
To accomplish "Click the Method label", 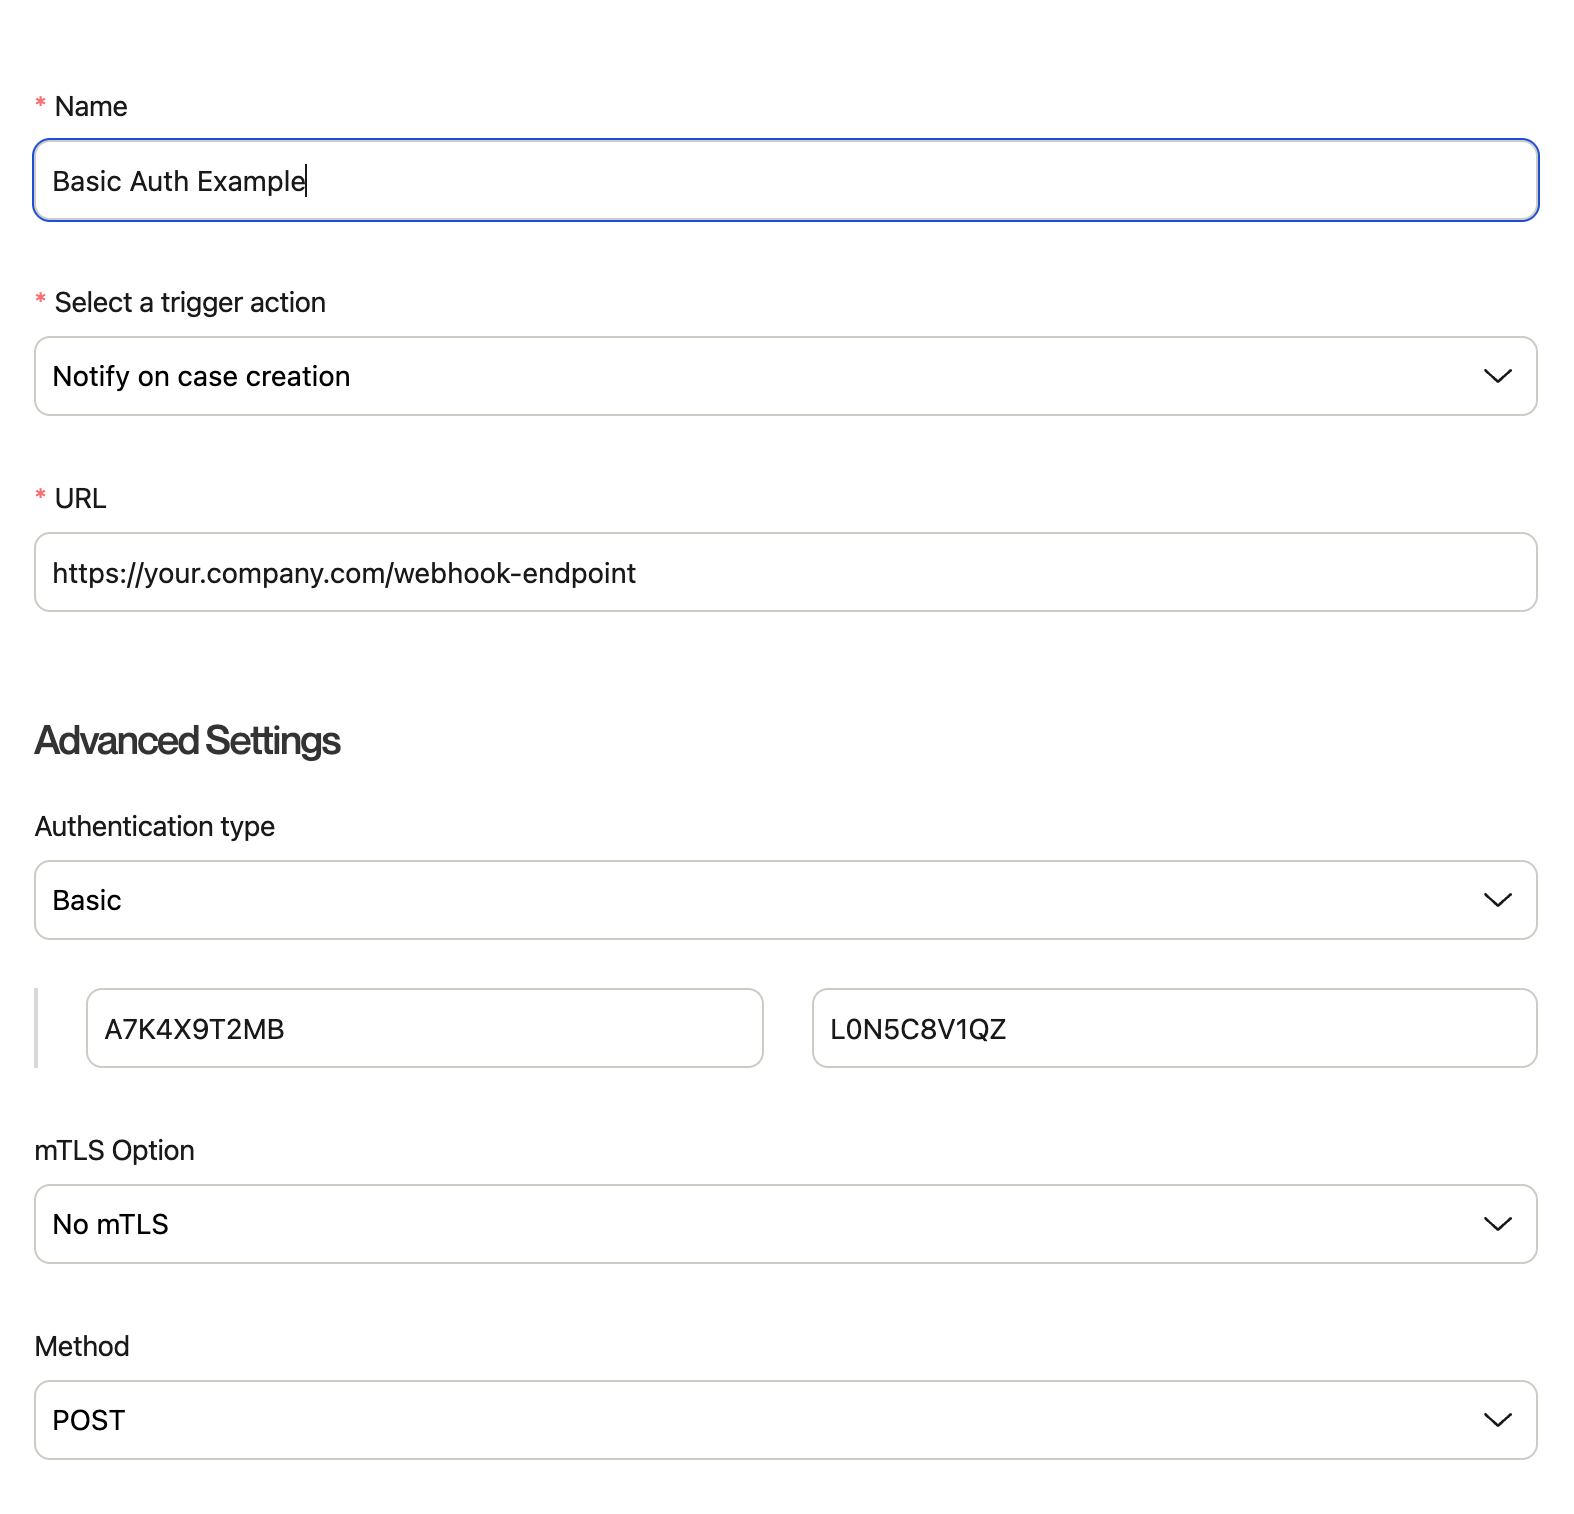I will [82, 1347].
